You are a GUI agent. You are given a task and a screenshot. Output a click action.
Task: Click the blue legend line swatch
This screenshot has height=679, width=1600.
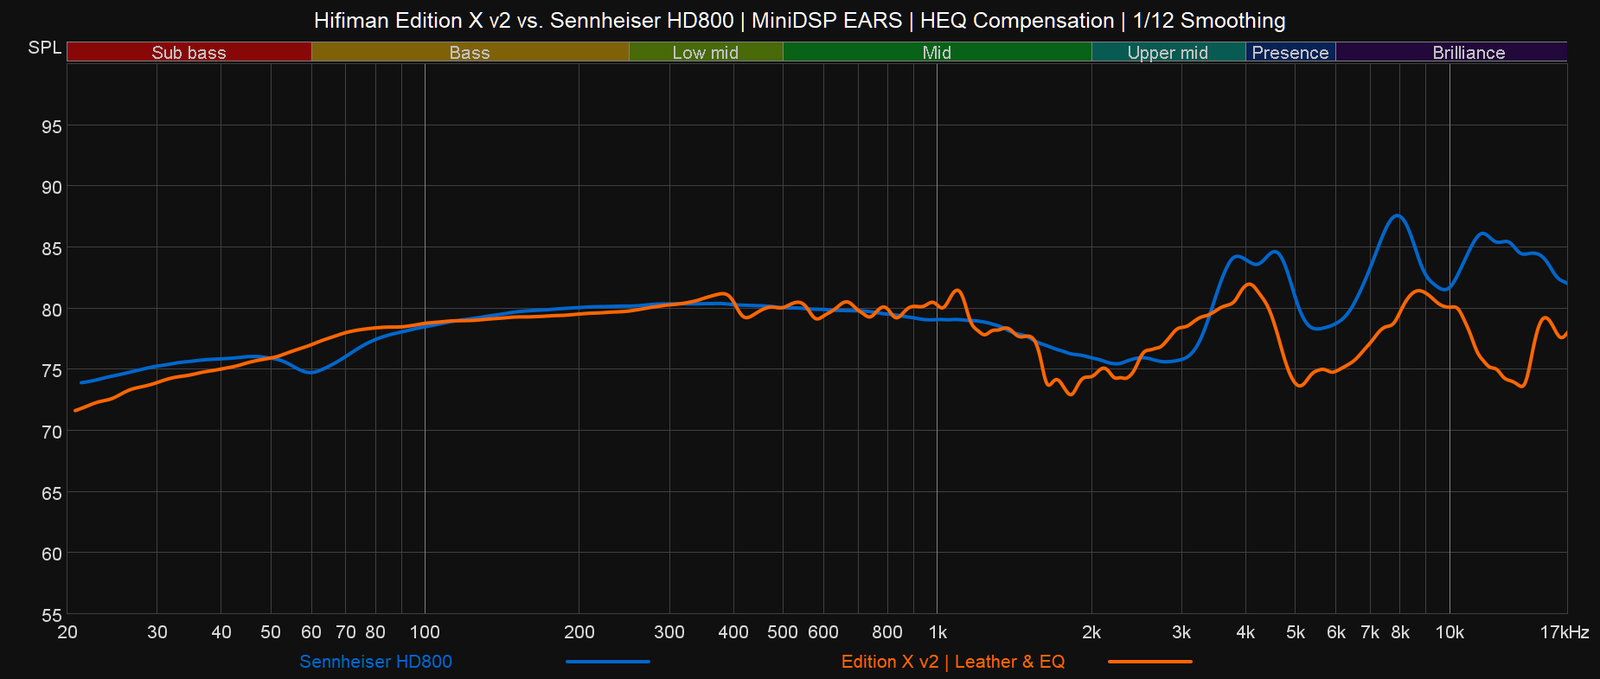(x=607, y=661)
